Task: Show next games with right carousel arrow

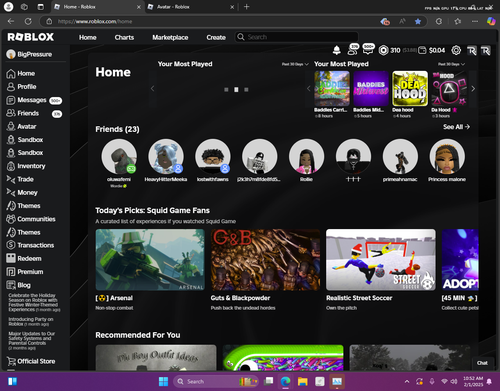Action: click(473, 89)
